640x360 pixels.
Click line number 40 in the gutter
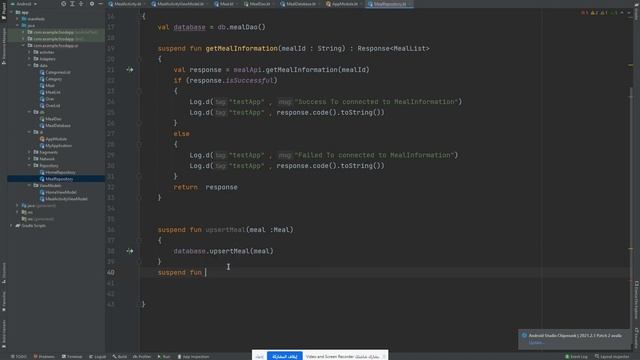[111, 272]
